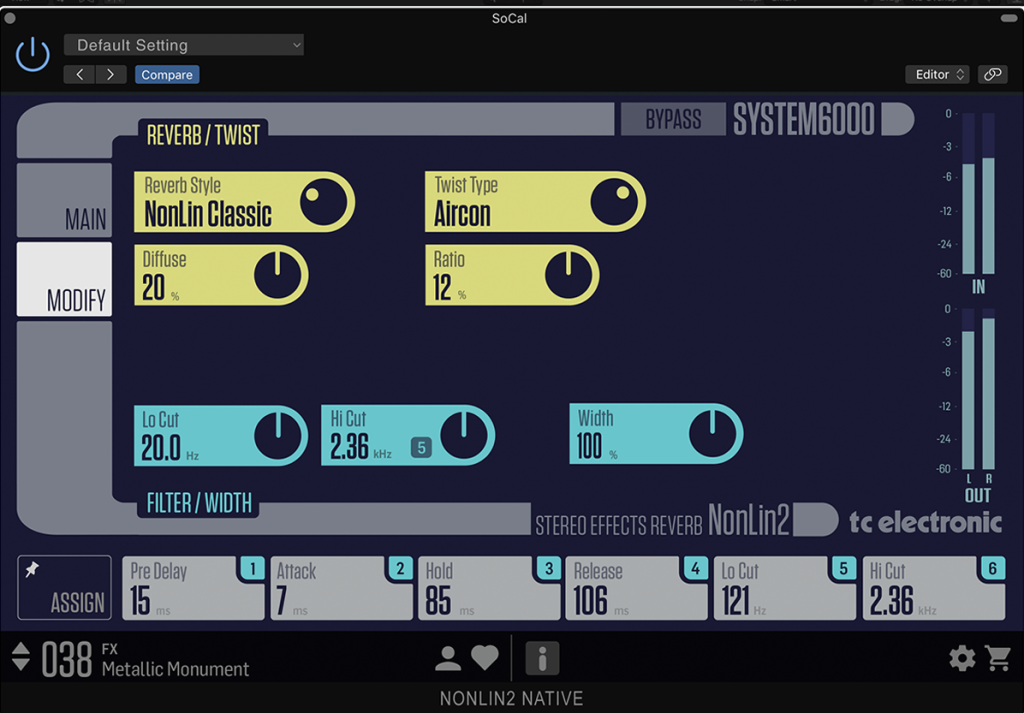Screen dimensions: 1024x713
Task: Click the Reverb Style knob
Action: 324,202
